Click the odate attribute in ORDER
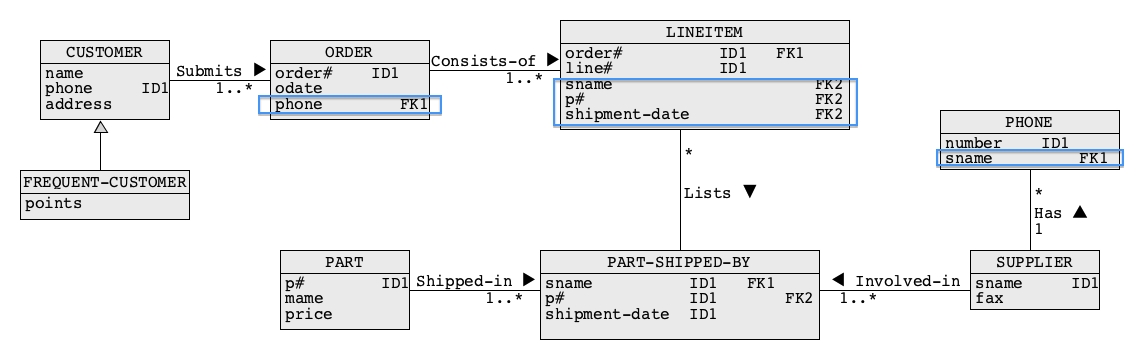Image resolution: width=1140 pixels, height=360 pixels. click(x=298, y=88)
